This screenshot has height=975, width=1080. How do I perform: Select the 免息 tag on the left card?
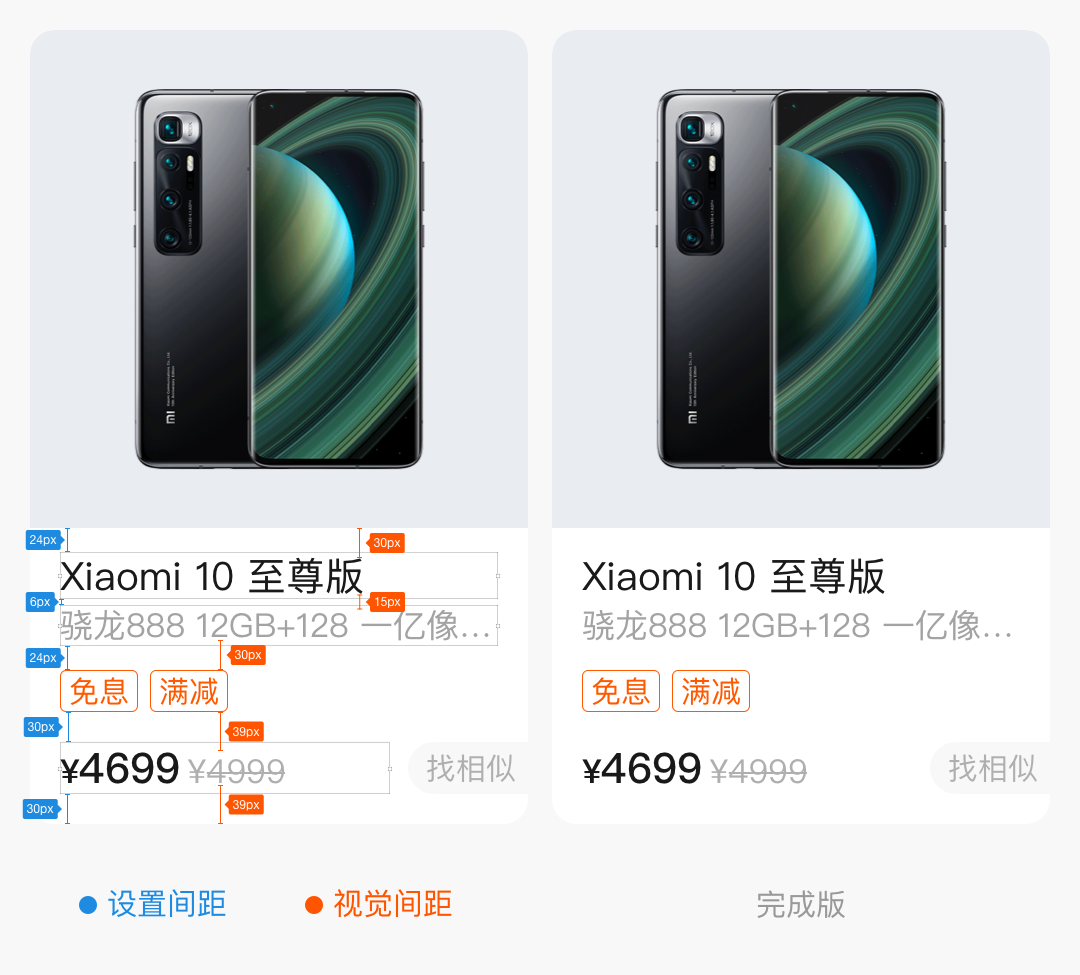click(99, 691)
